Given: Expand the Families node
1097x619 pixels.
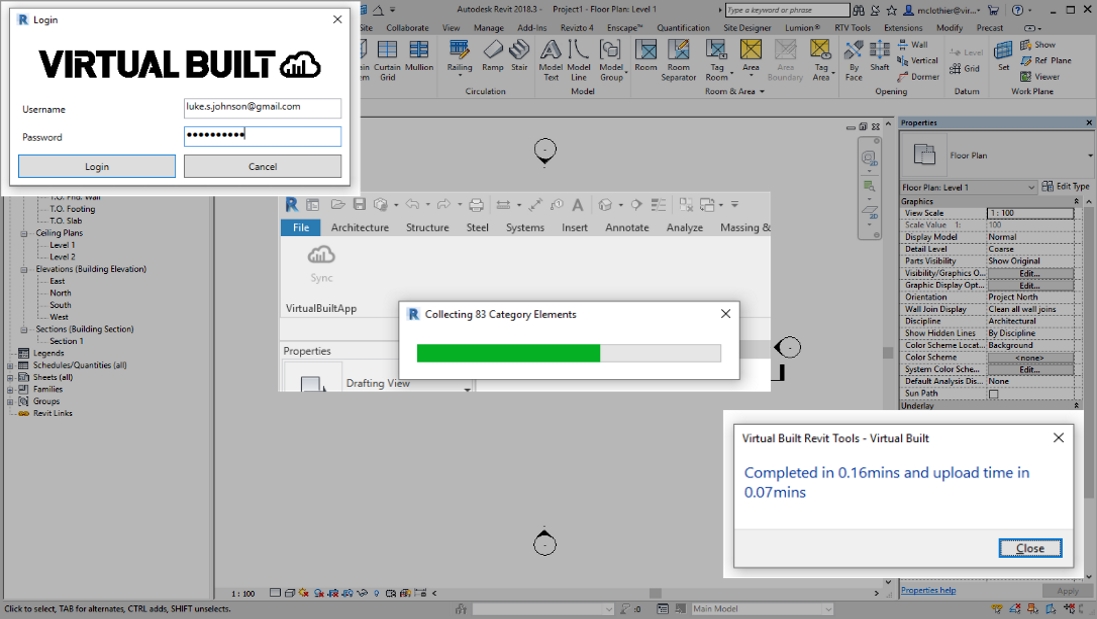Looking at the screenshot, I should [10, 390].
